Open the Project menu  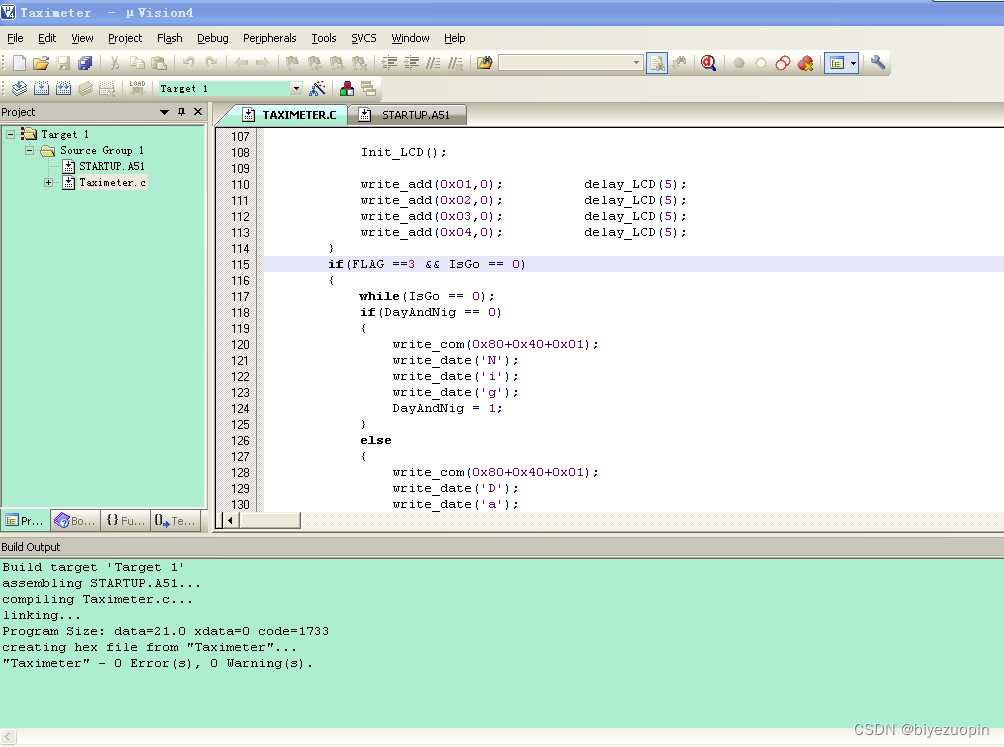point(125,38)
